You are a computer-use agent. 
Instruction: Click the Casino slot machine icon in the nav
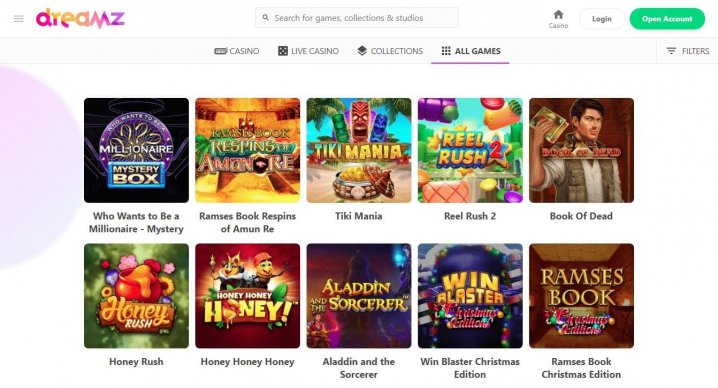pos(220,51)
